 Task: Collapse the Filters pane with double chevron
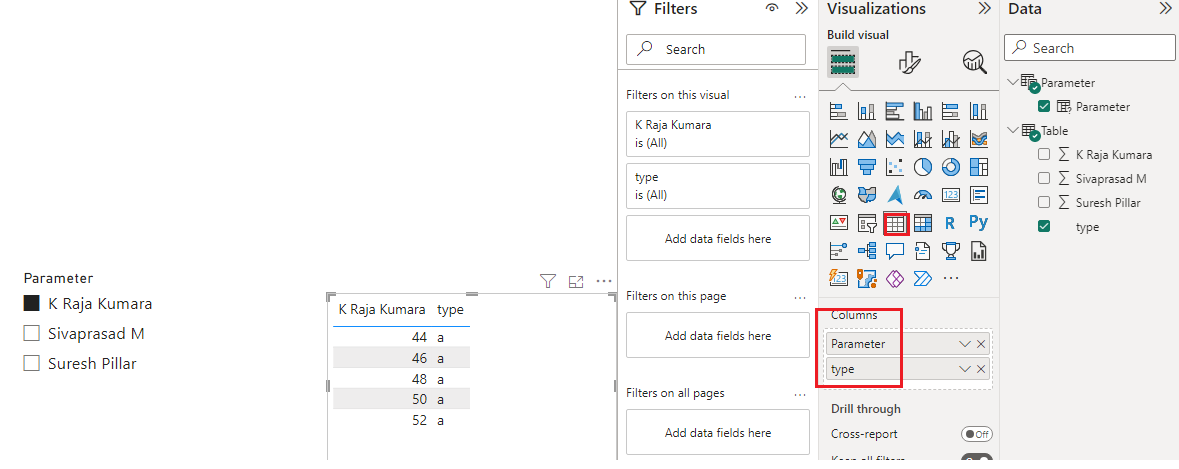tap(802, 9)
